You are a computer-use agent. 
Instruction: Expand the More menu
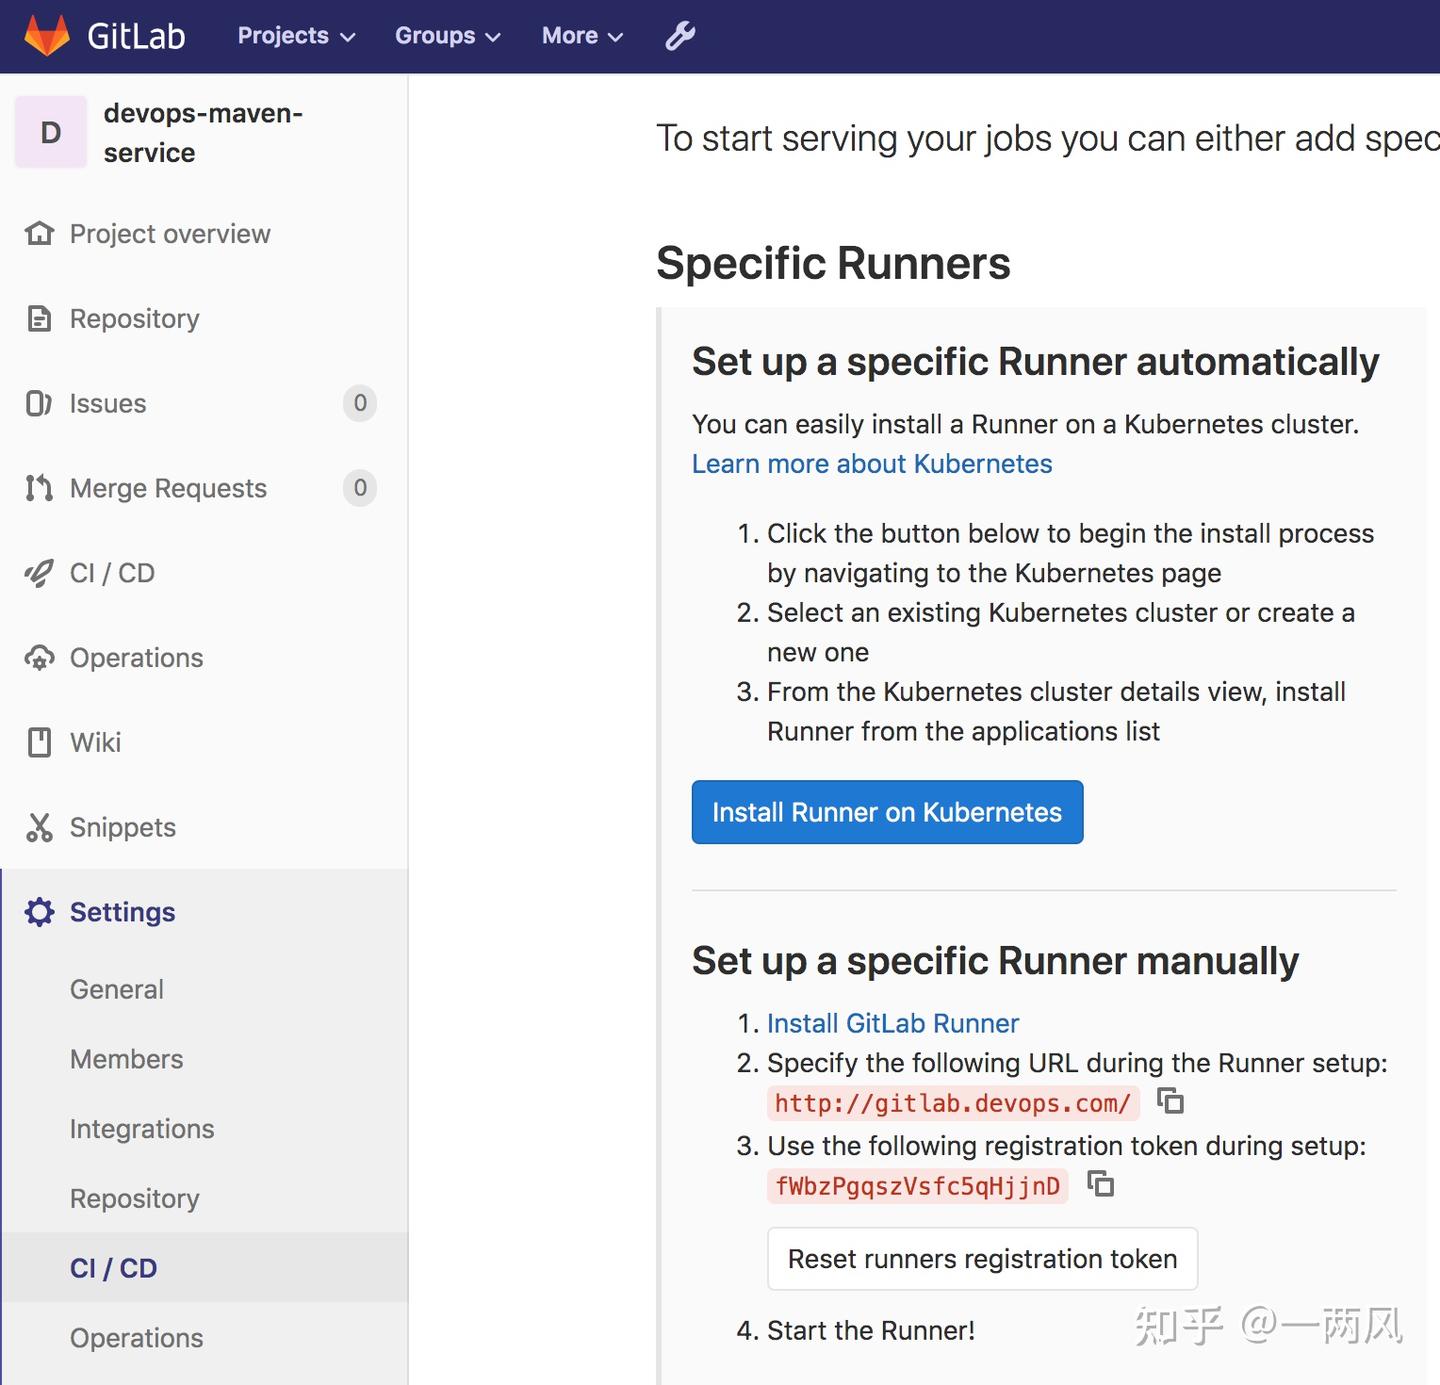[580, 35]
